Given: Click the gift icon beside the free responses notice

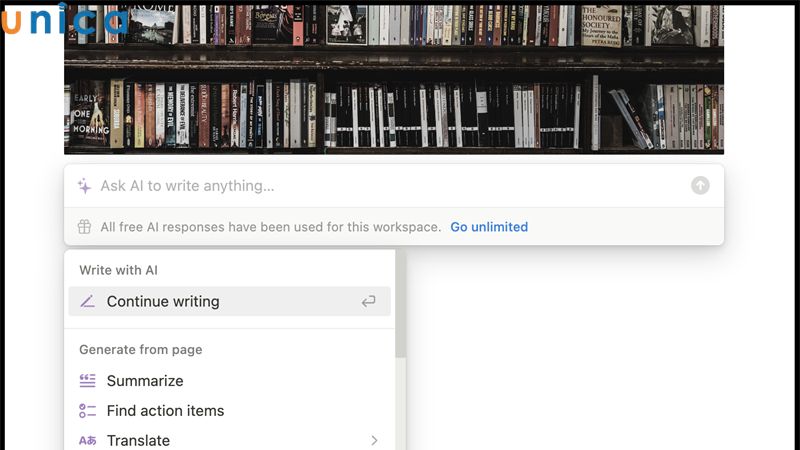Looking at the screenshot, I should (85, 227).
